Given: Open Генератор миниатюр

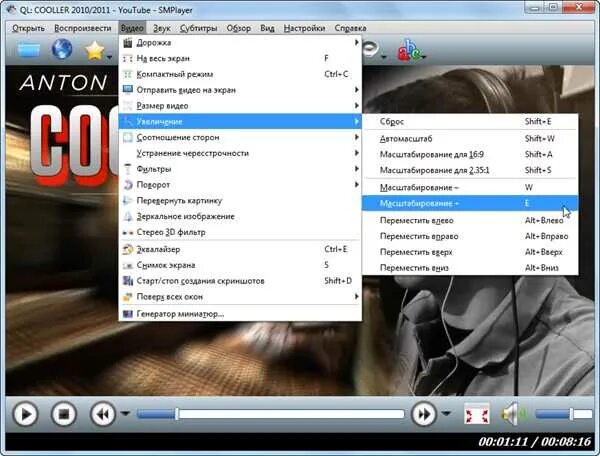Looking at the screenshot, I should [x=240, y=314].
